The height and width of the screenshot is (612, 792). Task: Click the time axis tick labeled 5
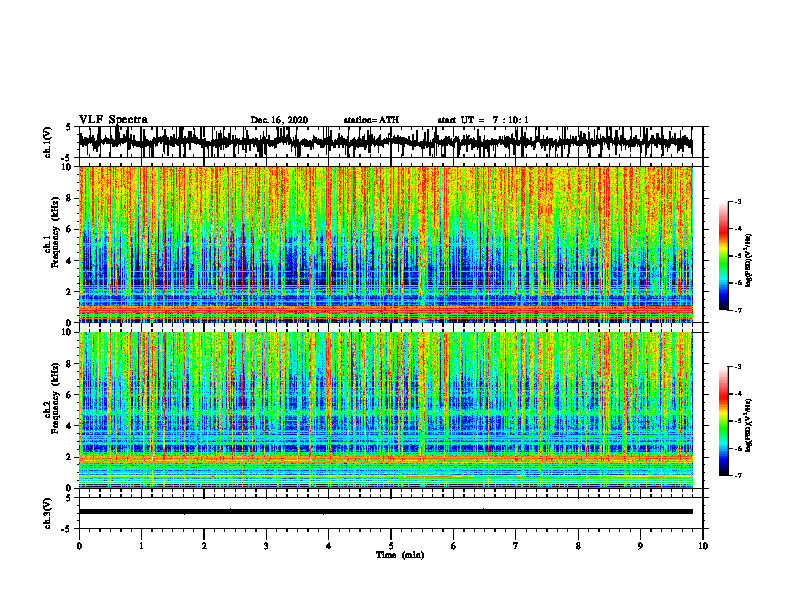point(391,546)
